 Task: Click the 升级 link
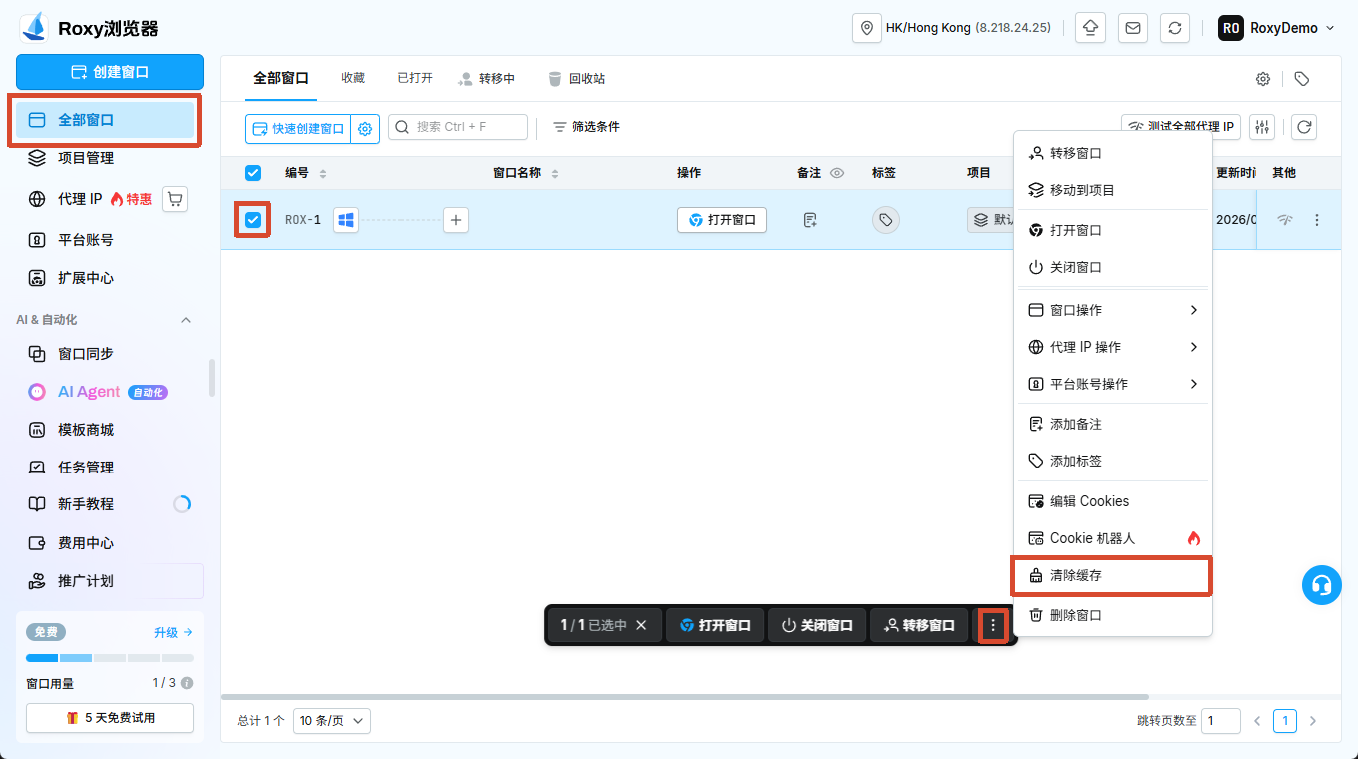173,632
